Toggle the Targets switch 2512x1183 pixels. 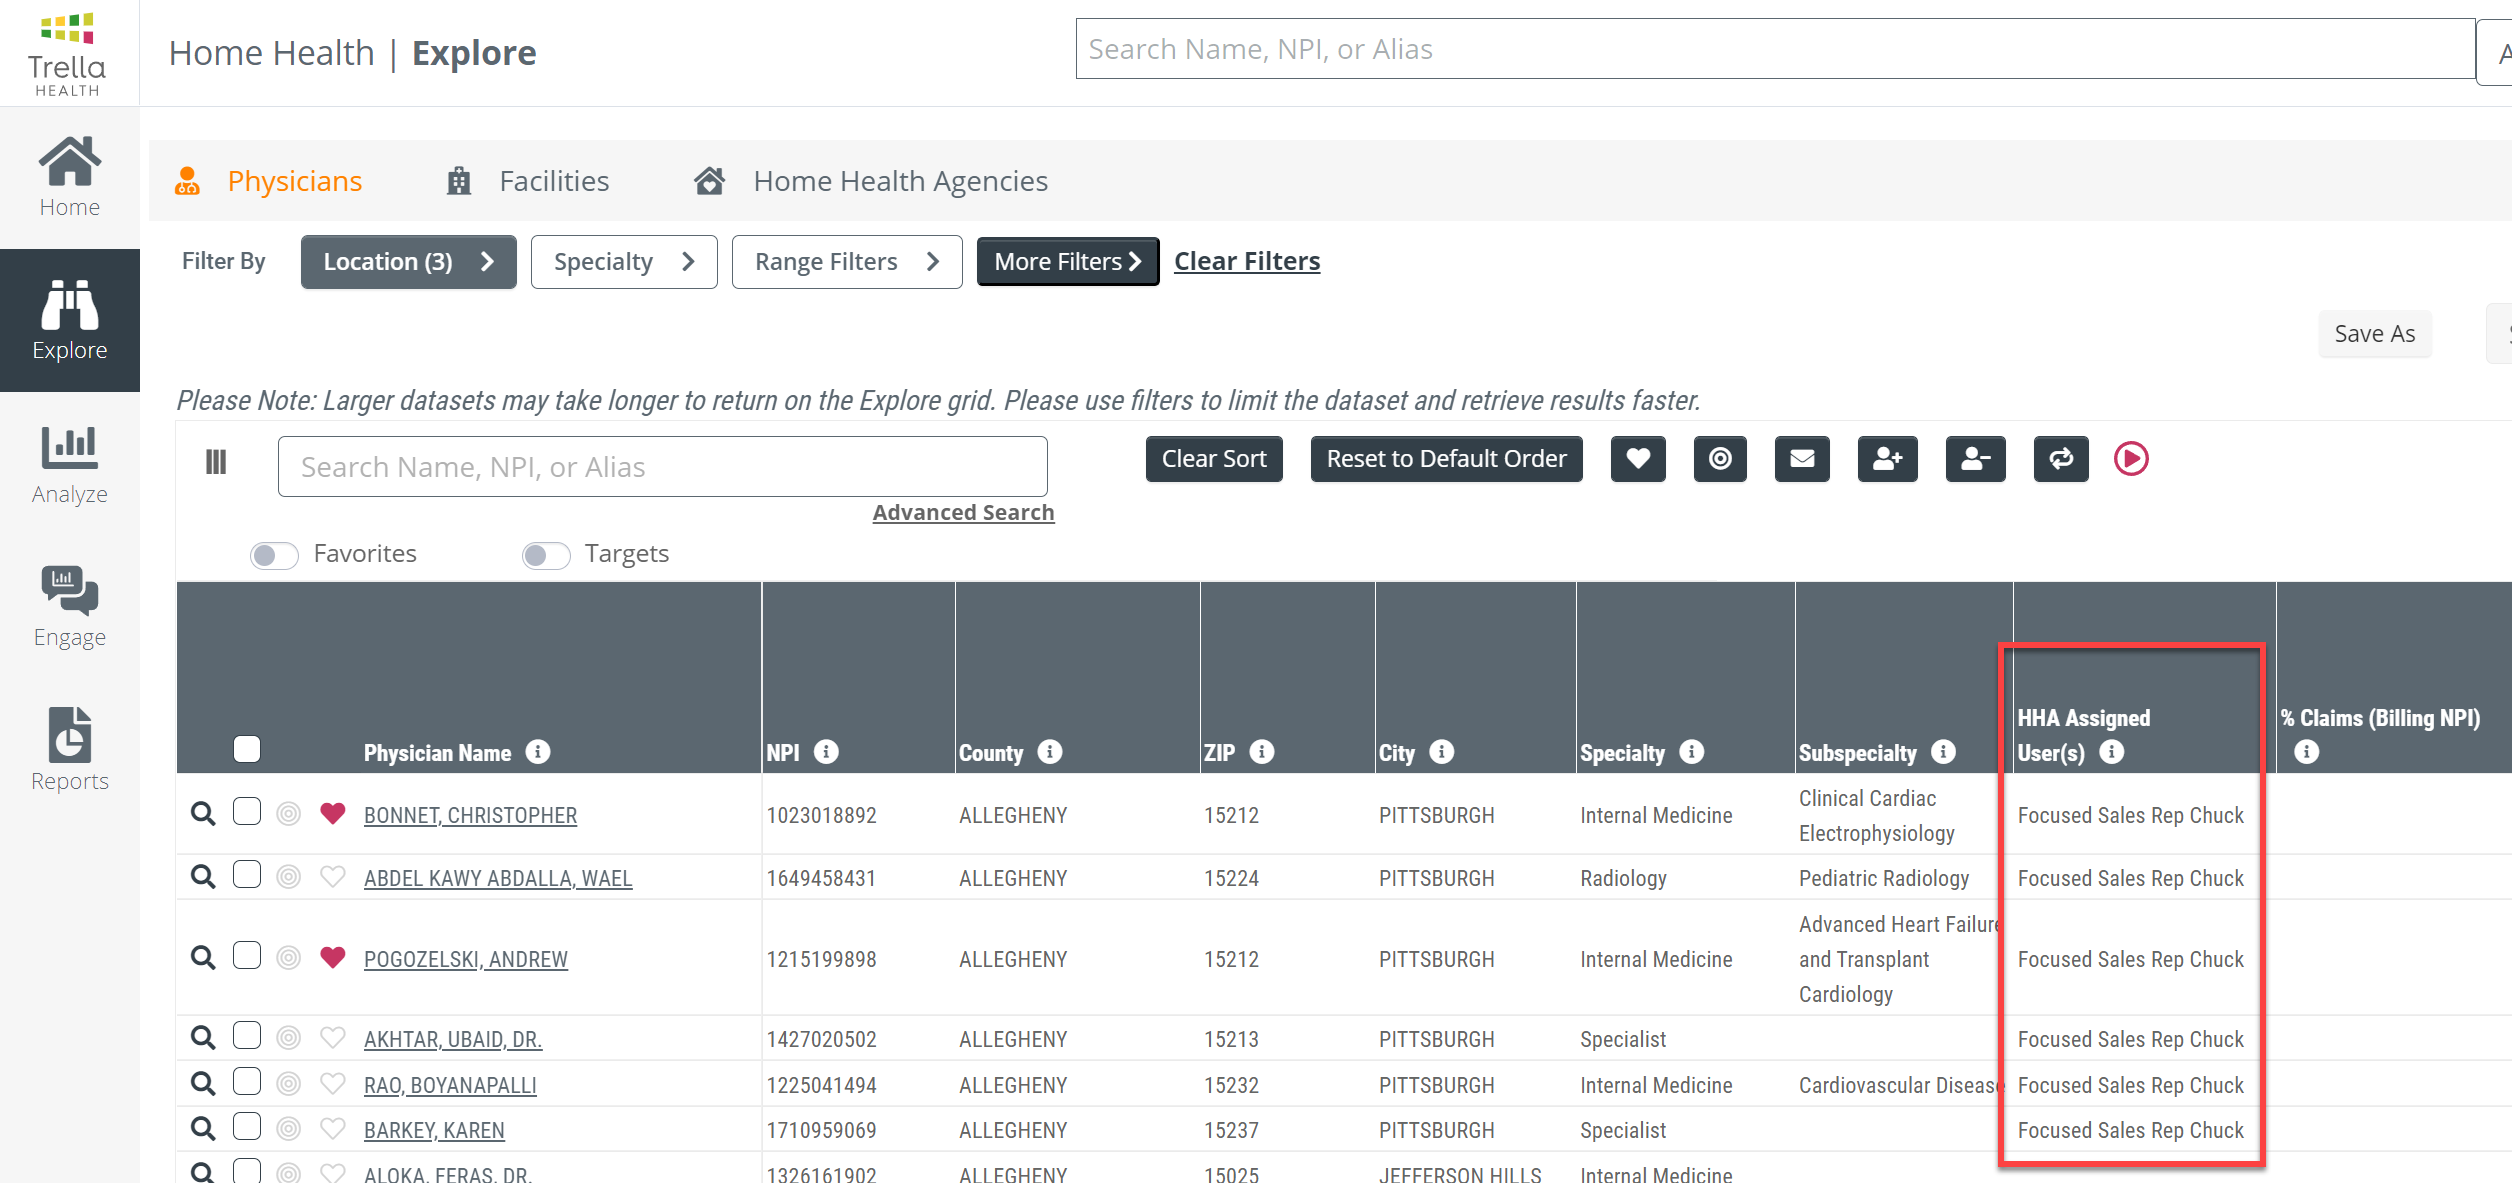tap(546, 554)
